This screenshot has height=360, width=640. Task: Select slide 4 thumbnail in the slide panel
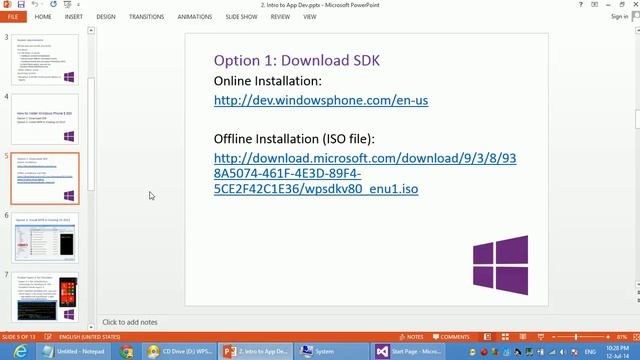tap(45, 119)
